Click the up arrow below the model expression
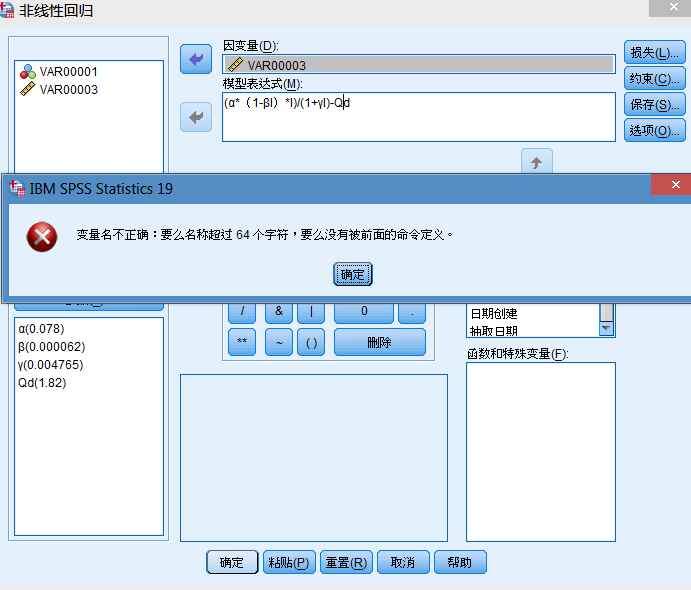This screenshot has width=691, height=590. [x=537, y=163]
